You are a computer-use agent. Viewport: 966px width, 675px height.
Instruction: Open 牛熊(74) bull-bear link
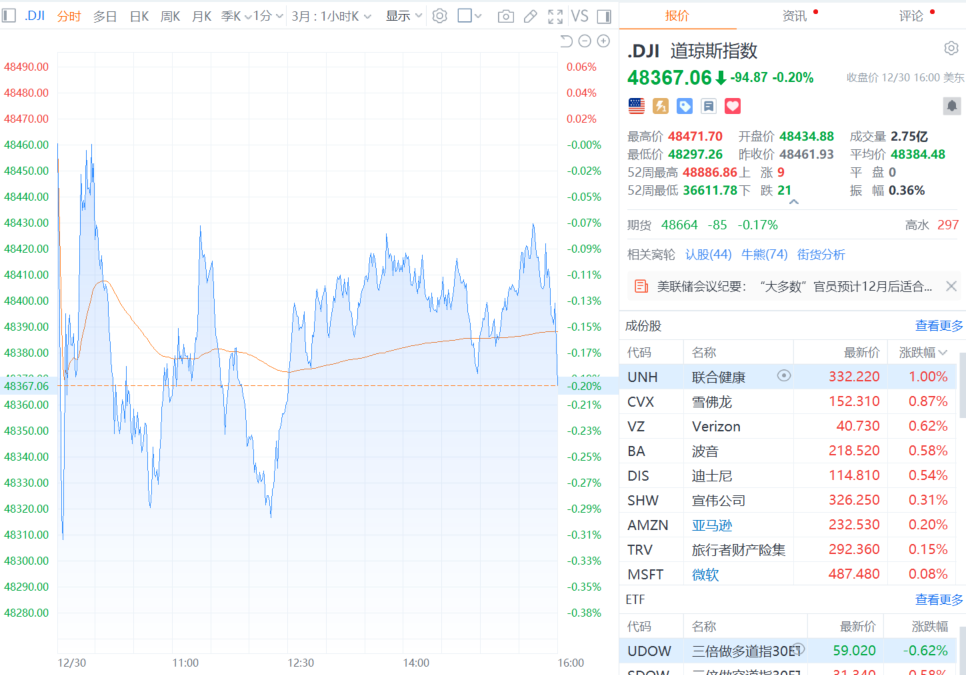coord(764,254)
